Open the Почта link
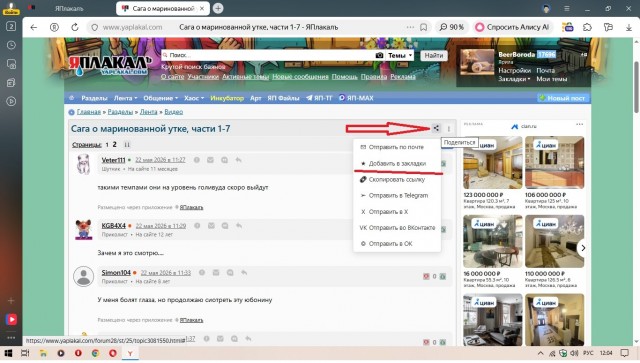Screen dimensions: 640x363 pyautogui.click(x=545, y=70)
